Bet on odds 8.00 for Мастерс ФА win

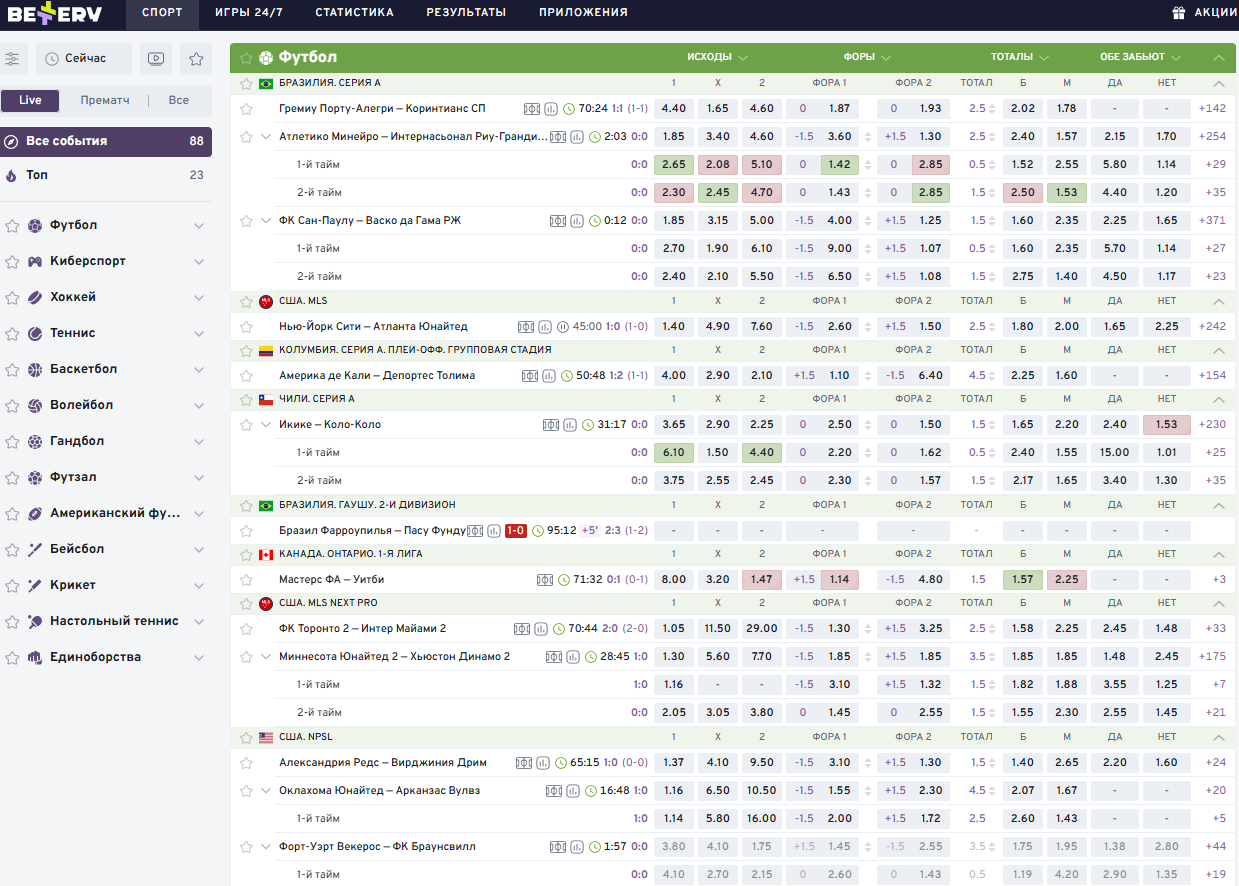[x=674, y=579]
